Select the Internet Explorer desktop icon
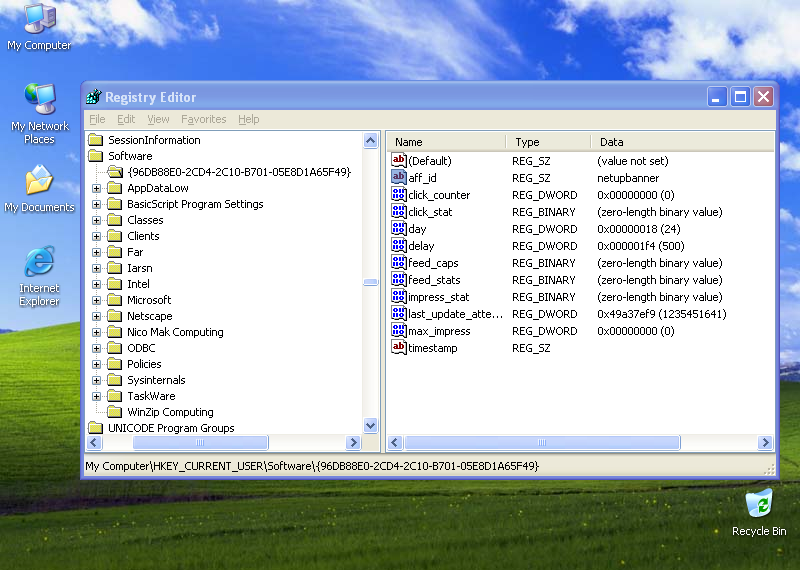The width and height of the screenshot is (800, 570). click(39, 263)
